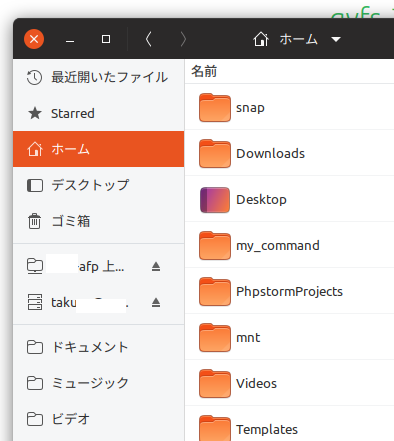Click the house icon in the sidebar
The width and height of the screenshot is (394, 441).
35,149
